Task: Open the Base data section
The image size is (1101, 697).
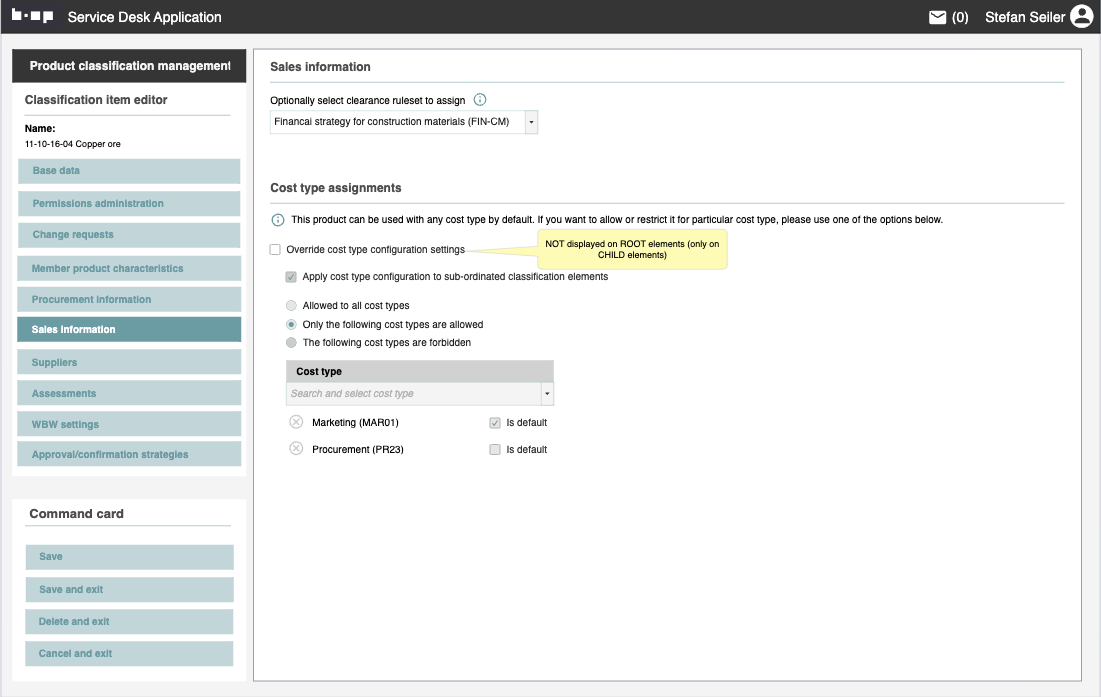Action: coord(129,171)
